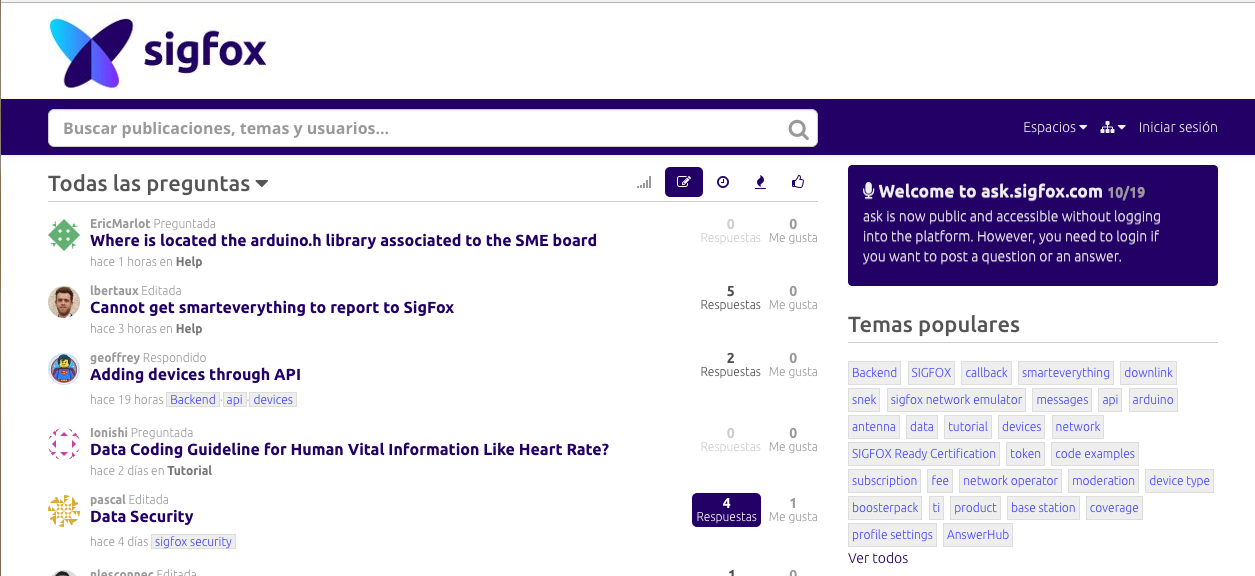Screen dimensions: 1255x576
Task: Open the 'Data Security' question
Action: click(x=141, y=517)
